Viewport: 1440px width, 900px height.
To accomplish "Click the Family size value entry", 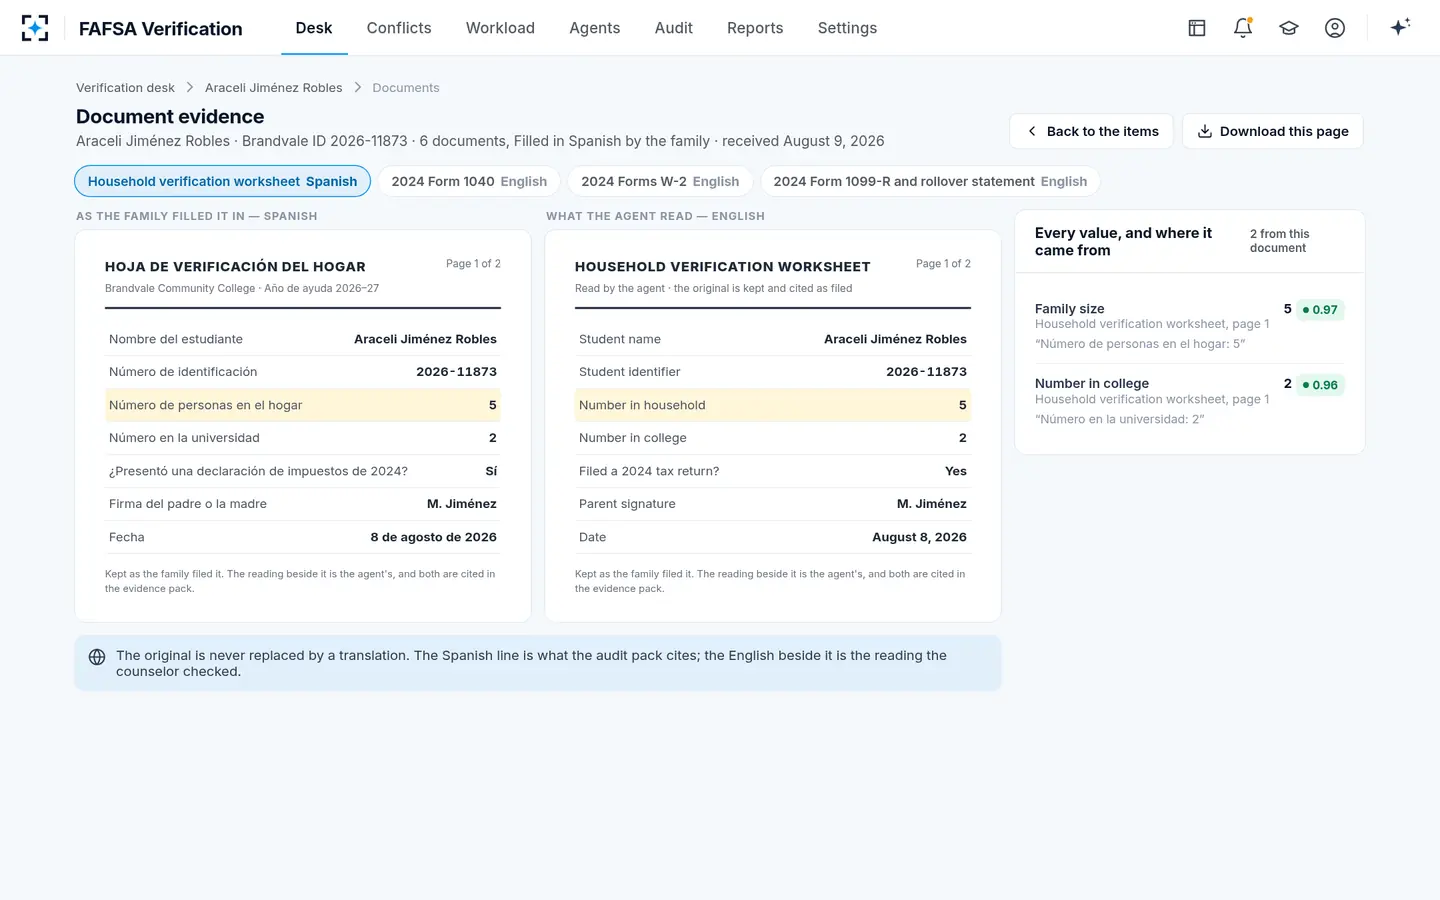I will pos(1190,326).
